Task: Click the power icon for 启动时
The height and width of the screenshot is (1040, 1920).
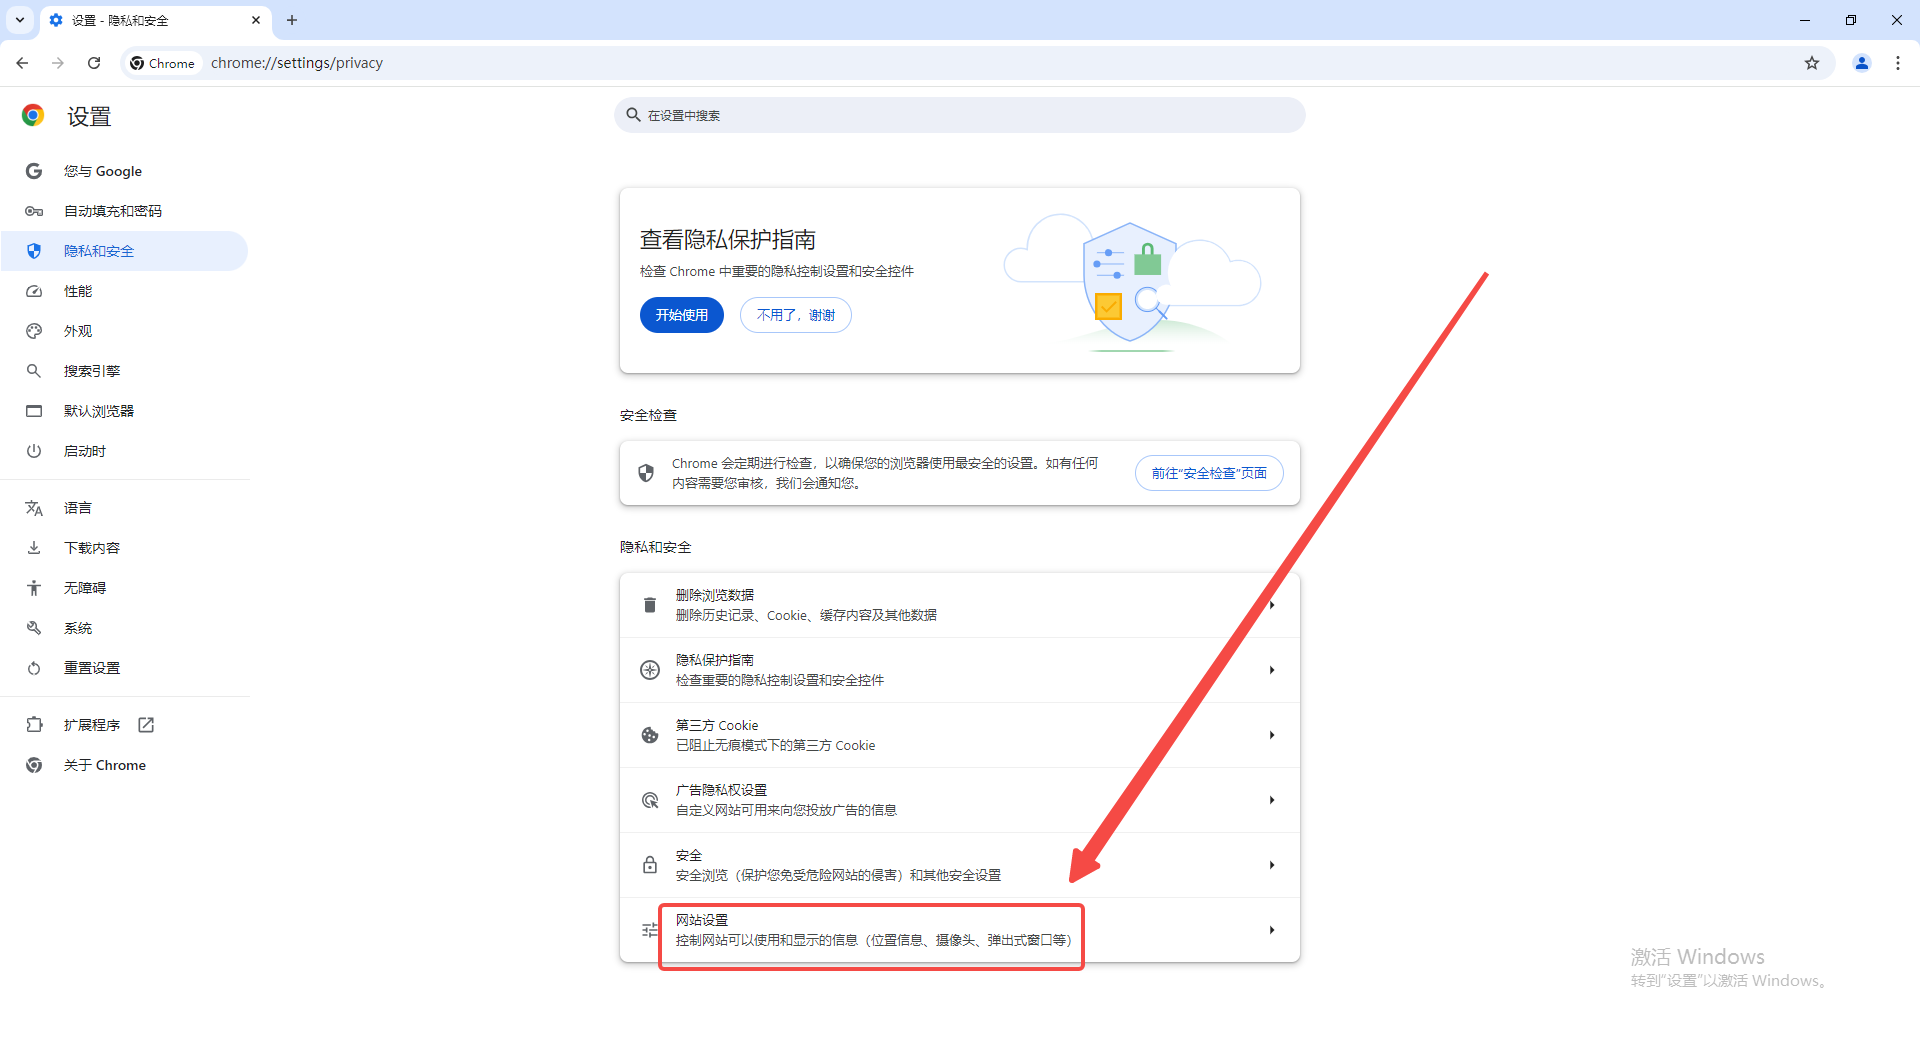Action: coord(34,451)
